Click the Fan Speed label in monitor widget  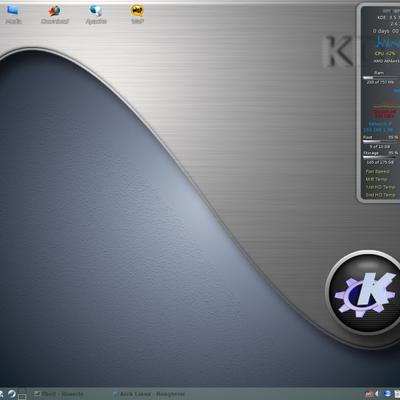click(x=377, y=171)
